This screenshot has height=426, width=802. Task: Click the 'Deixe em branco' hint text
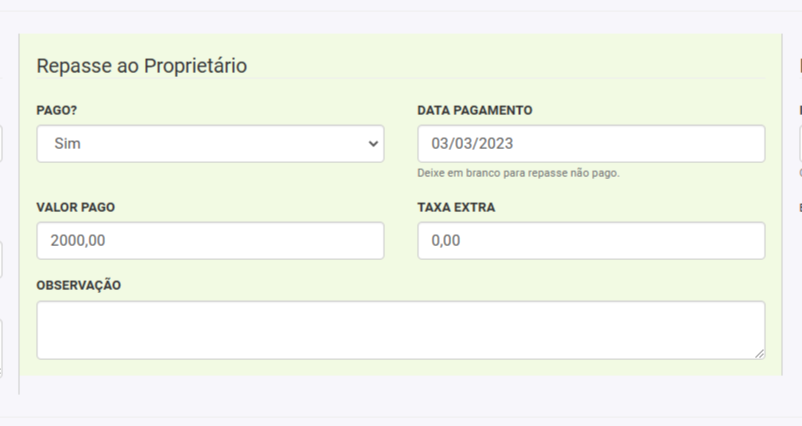518,173
